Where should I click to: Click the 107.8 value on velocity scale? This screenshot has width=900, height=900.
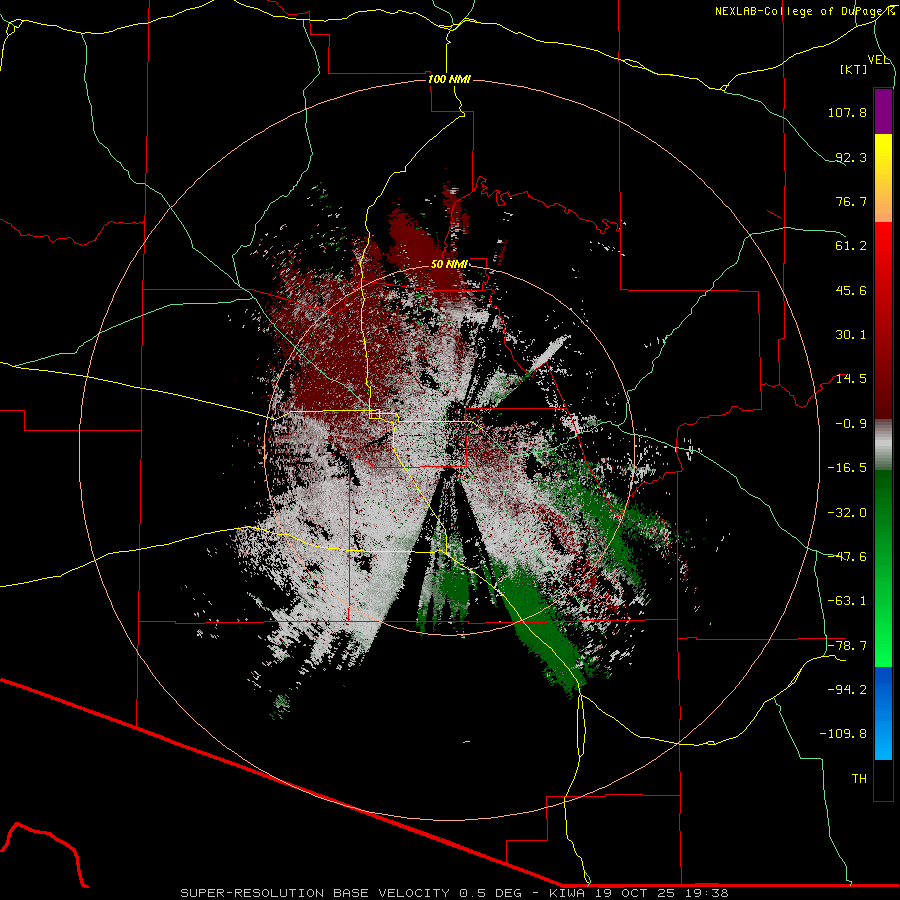847,112
